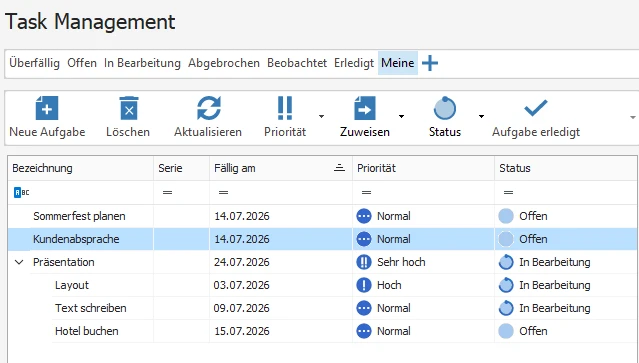Click the Priorität exclamation icon
This screenshot has height=363, width=639.
tap(285, 108)
